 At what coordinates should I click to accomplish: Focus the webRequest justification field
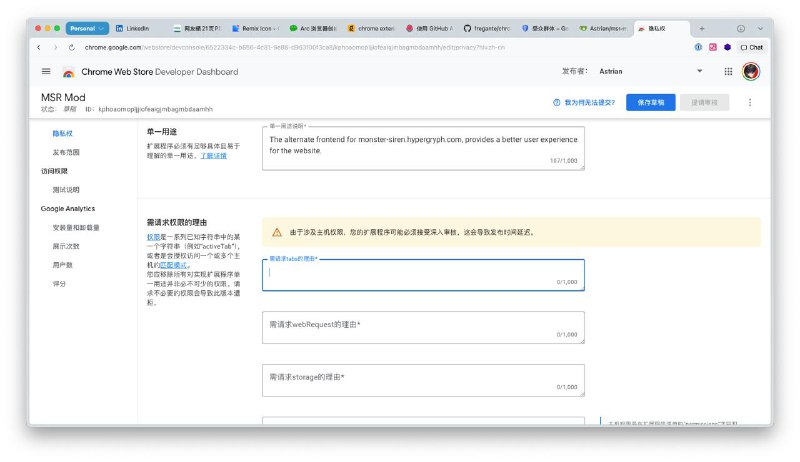[x=423, y=327]
